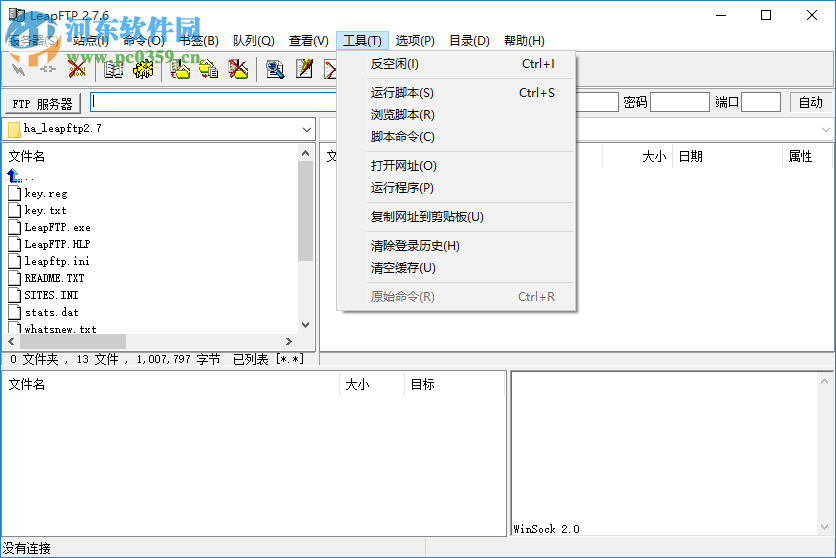Click the WinSock 2.0 log line
The width and height of the screenshot is (836, 558).
[546, 529]
